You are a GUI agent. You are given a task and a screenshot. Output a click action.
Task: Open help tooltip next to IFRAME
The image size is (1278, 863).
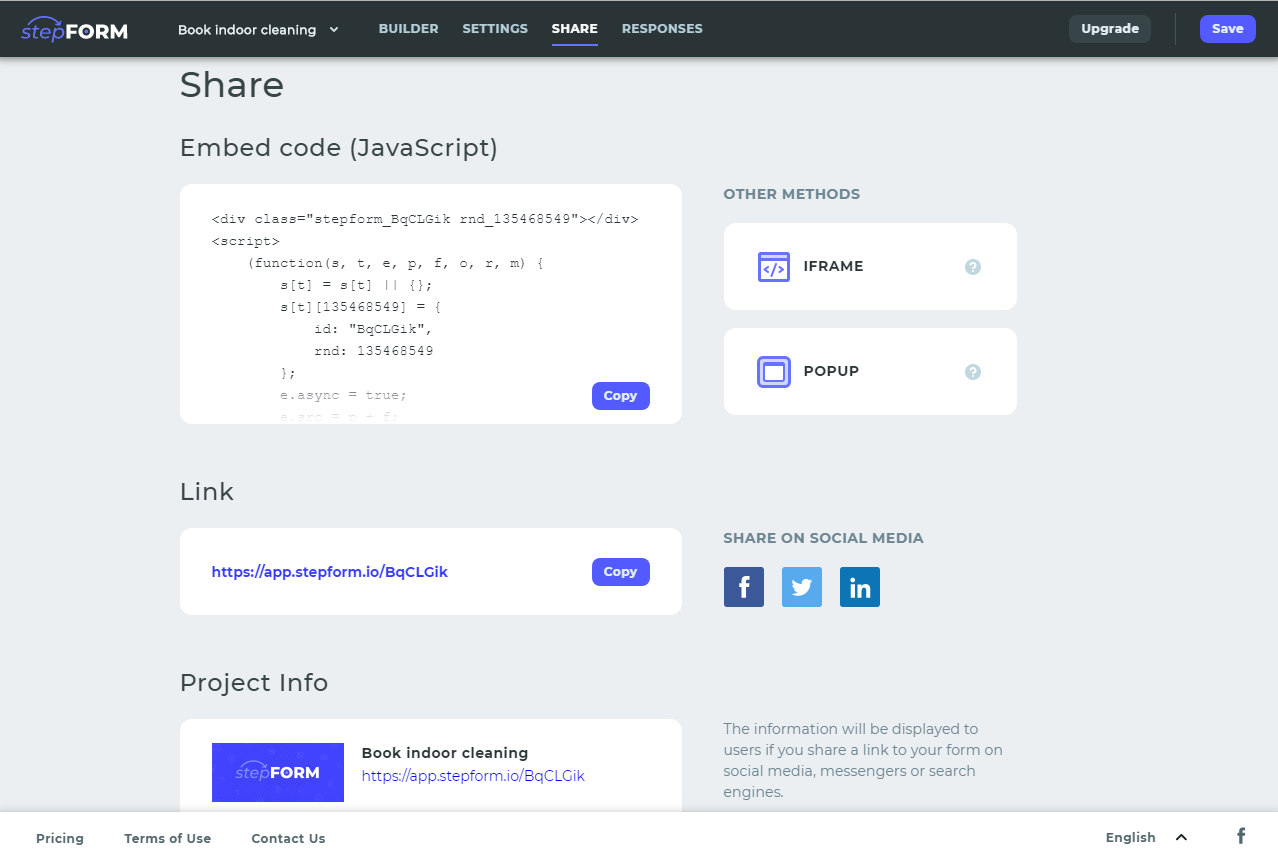pos(972,267)
